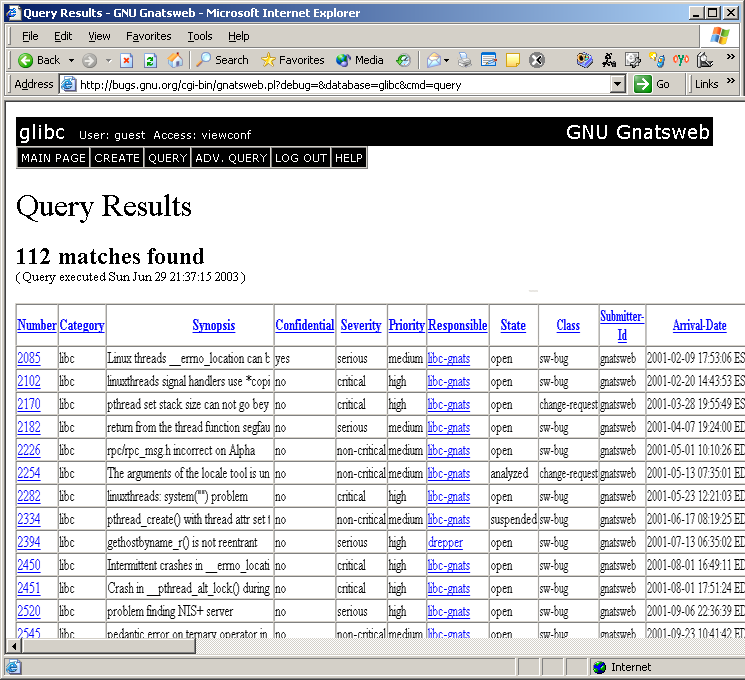This screenshot has width=745, height=680.
Task: Sort results by Number column
Action: (37, 326)
